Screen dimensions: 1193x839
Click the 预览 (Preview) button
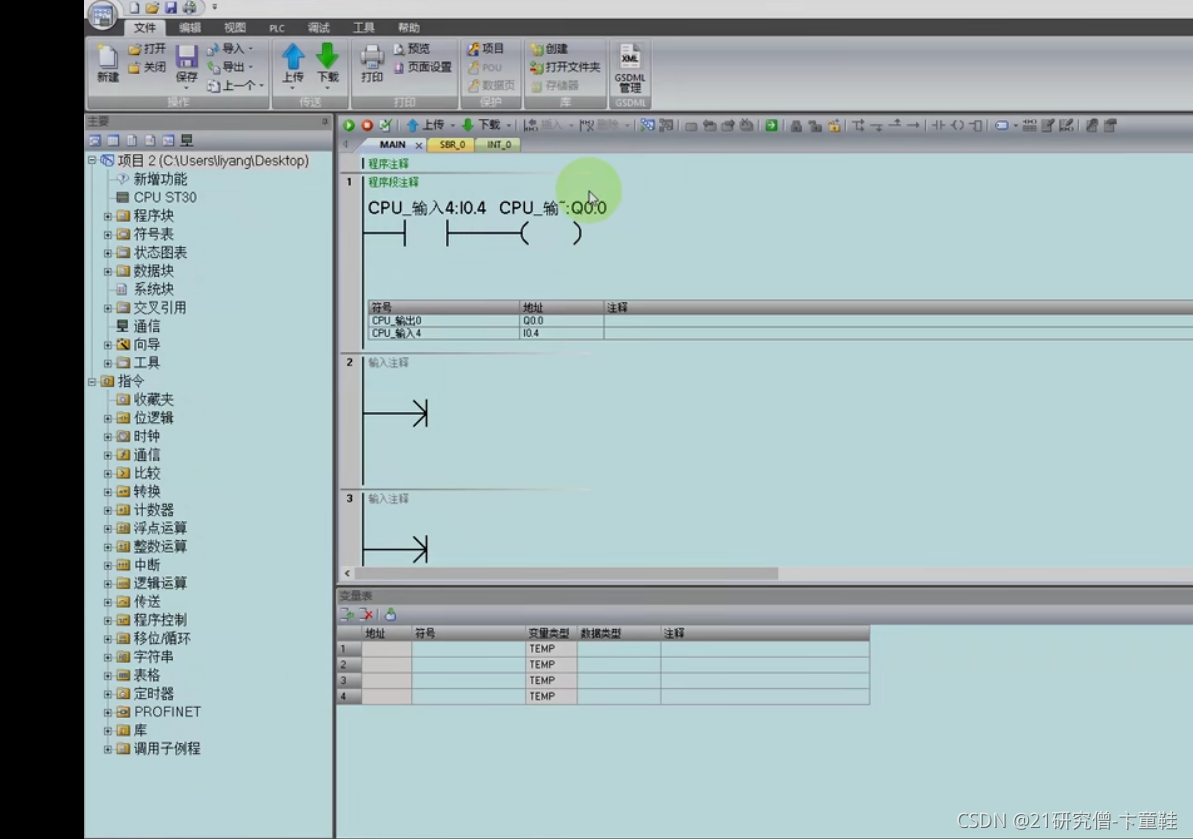[x=412, y=49]
